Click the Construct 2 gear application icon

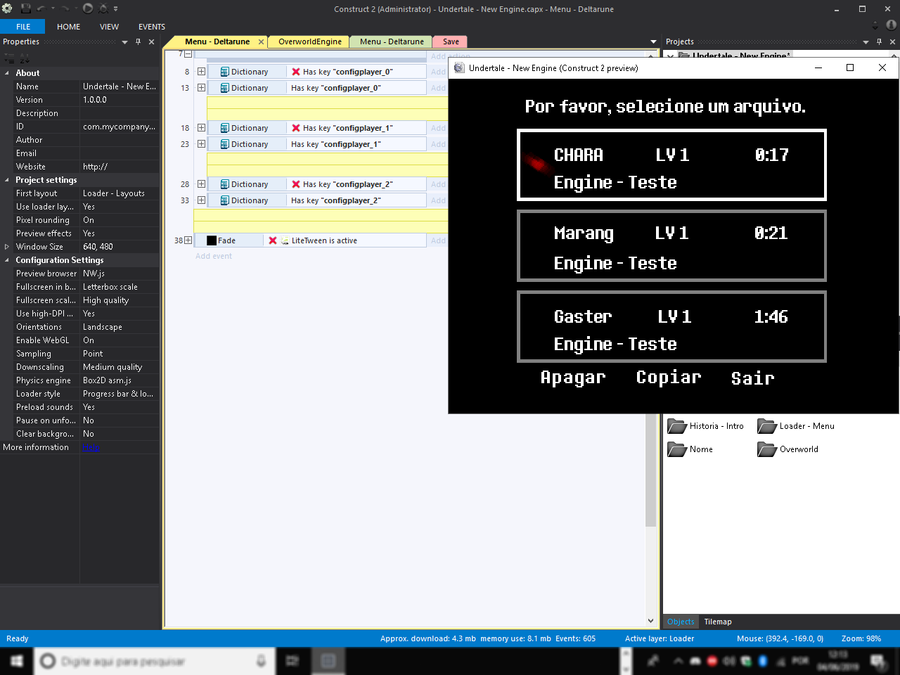coord(7,9)
